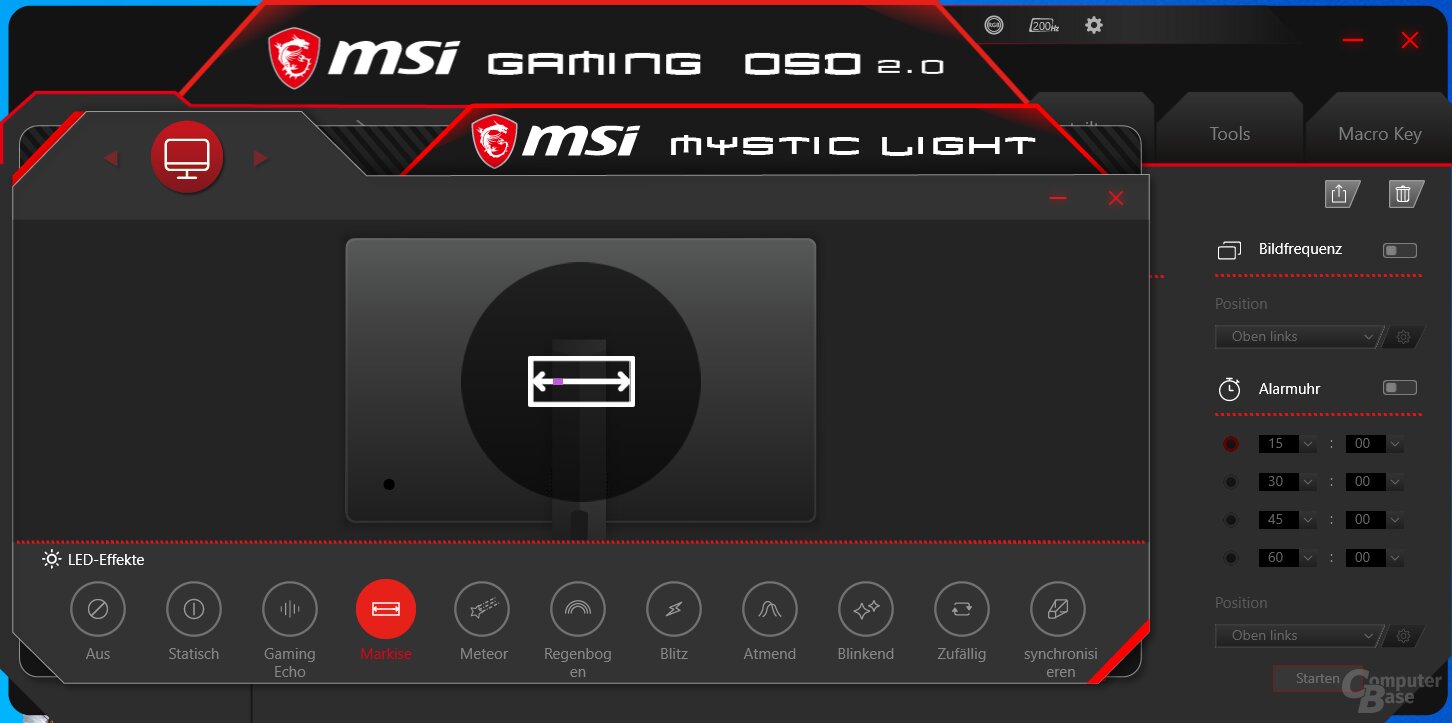Go to previous device with left arrow
This screenshot has width=1452, height=723.
[110, 158]
